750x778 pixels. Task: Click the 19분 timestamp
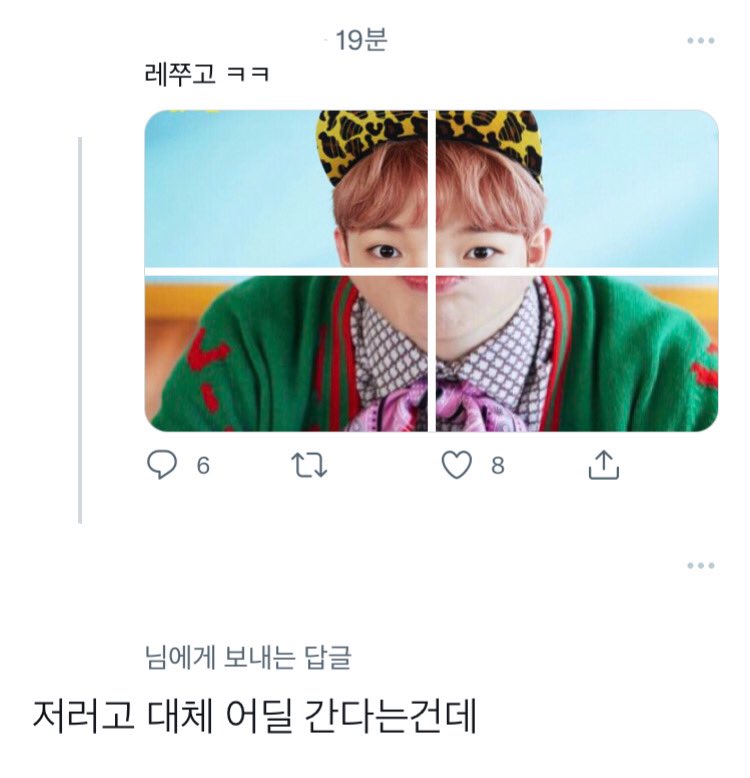pos(362,40)
